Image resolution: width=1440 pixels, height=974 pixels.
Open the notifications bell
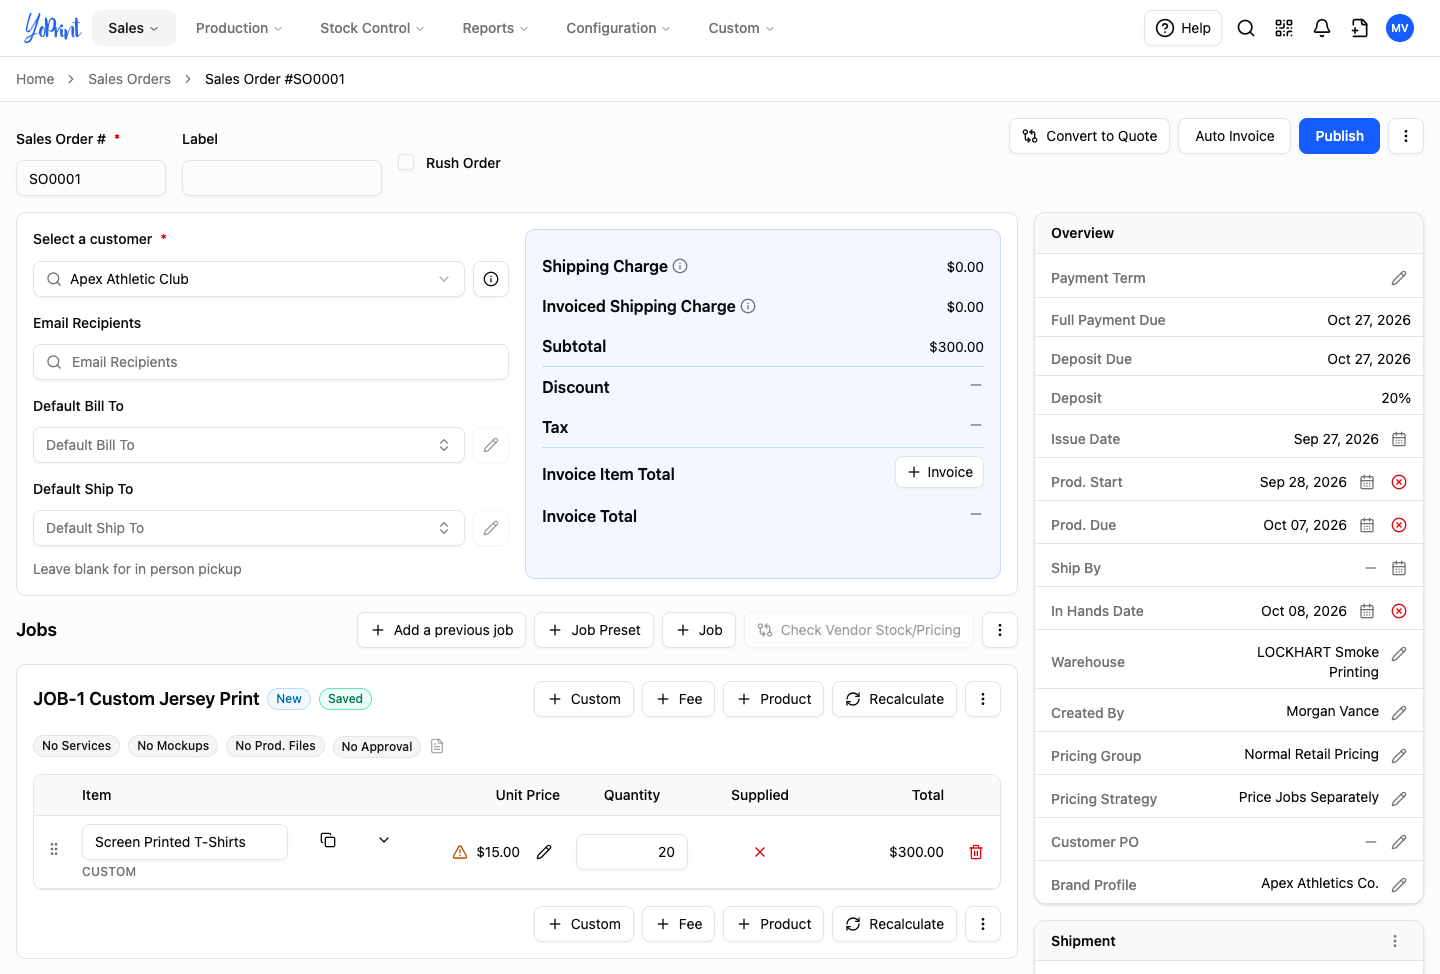coord(1322,28)
